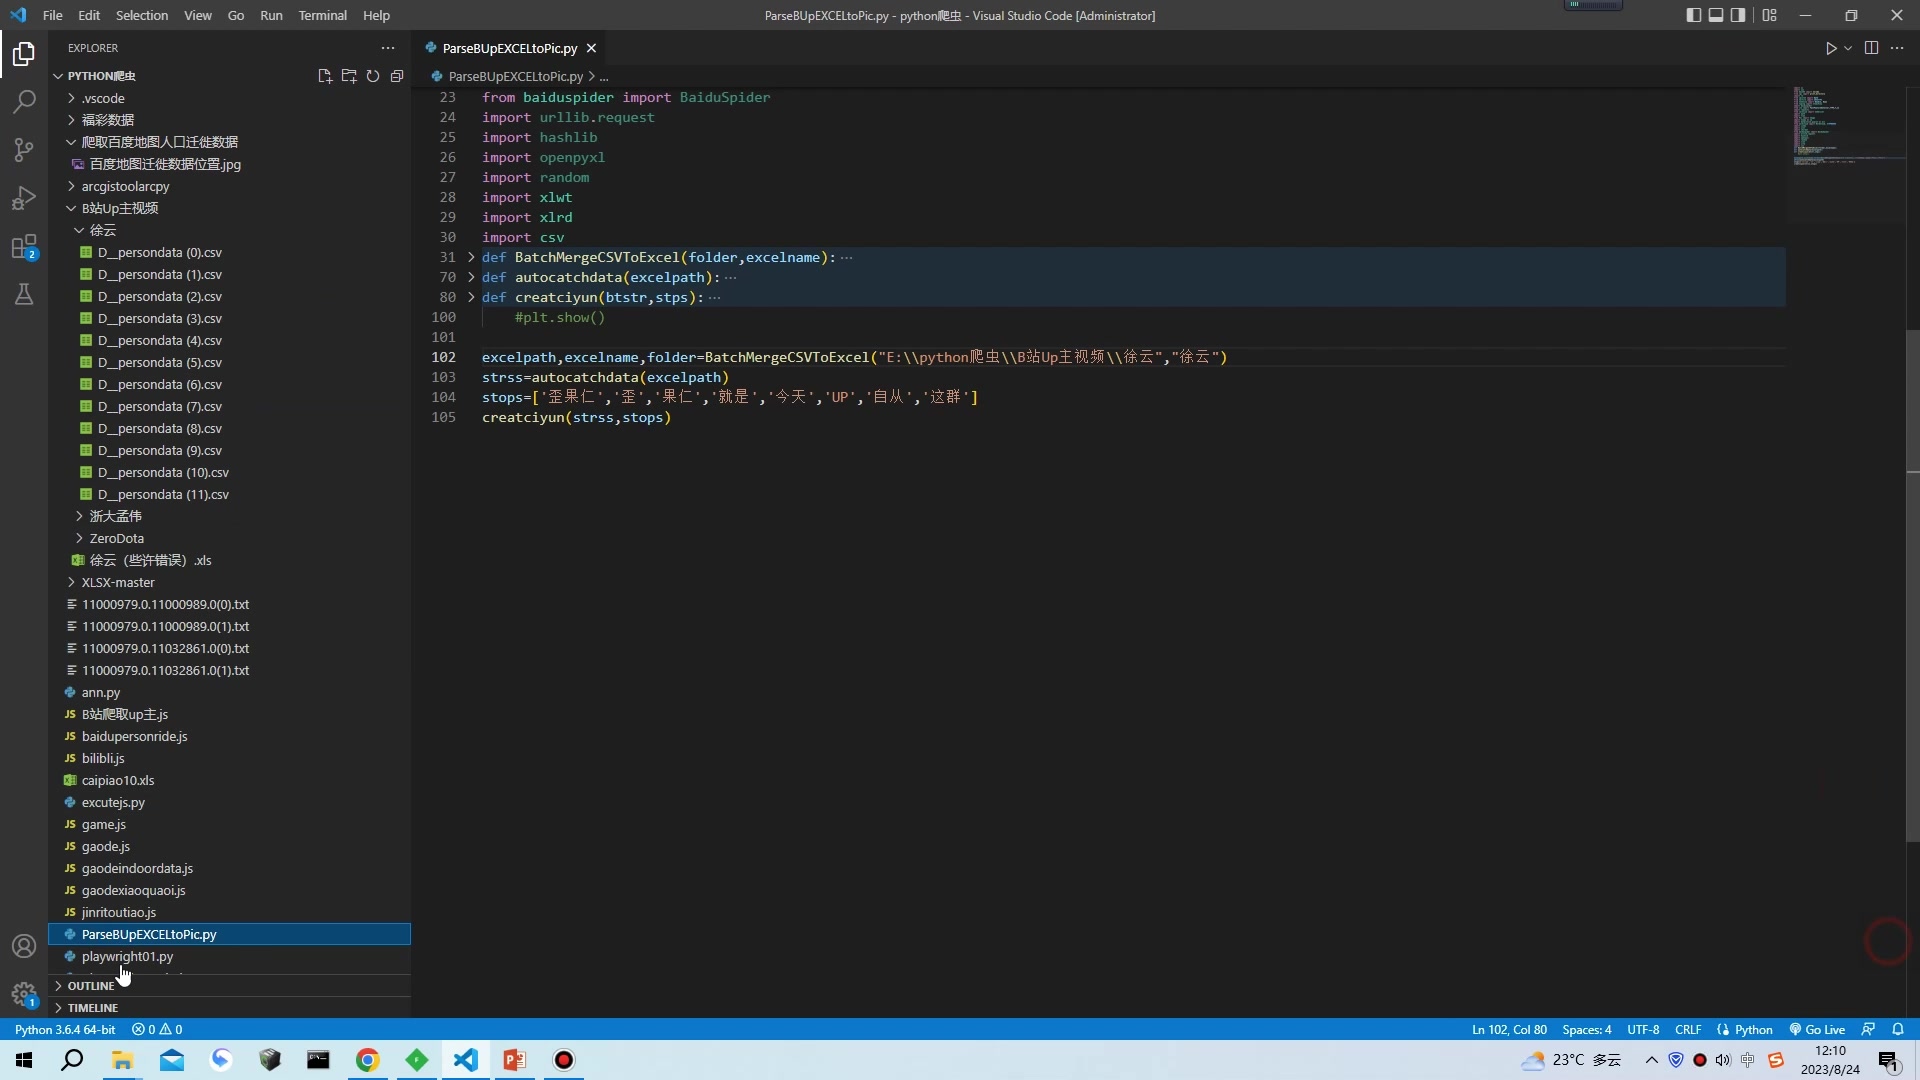Viewport: 1920px width, 1080px height.
Task: Click the New File icon in Explorer
Action: [324, 76]
